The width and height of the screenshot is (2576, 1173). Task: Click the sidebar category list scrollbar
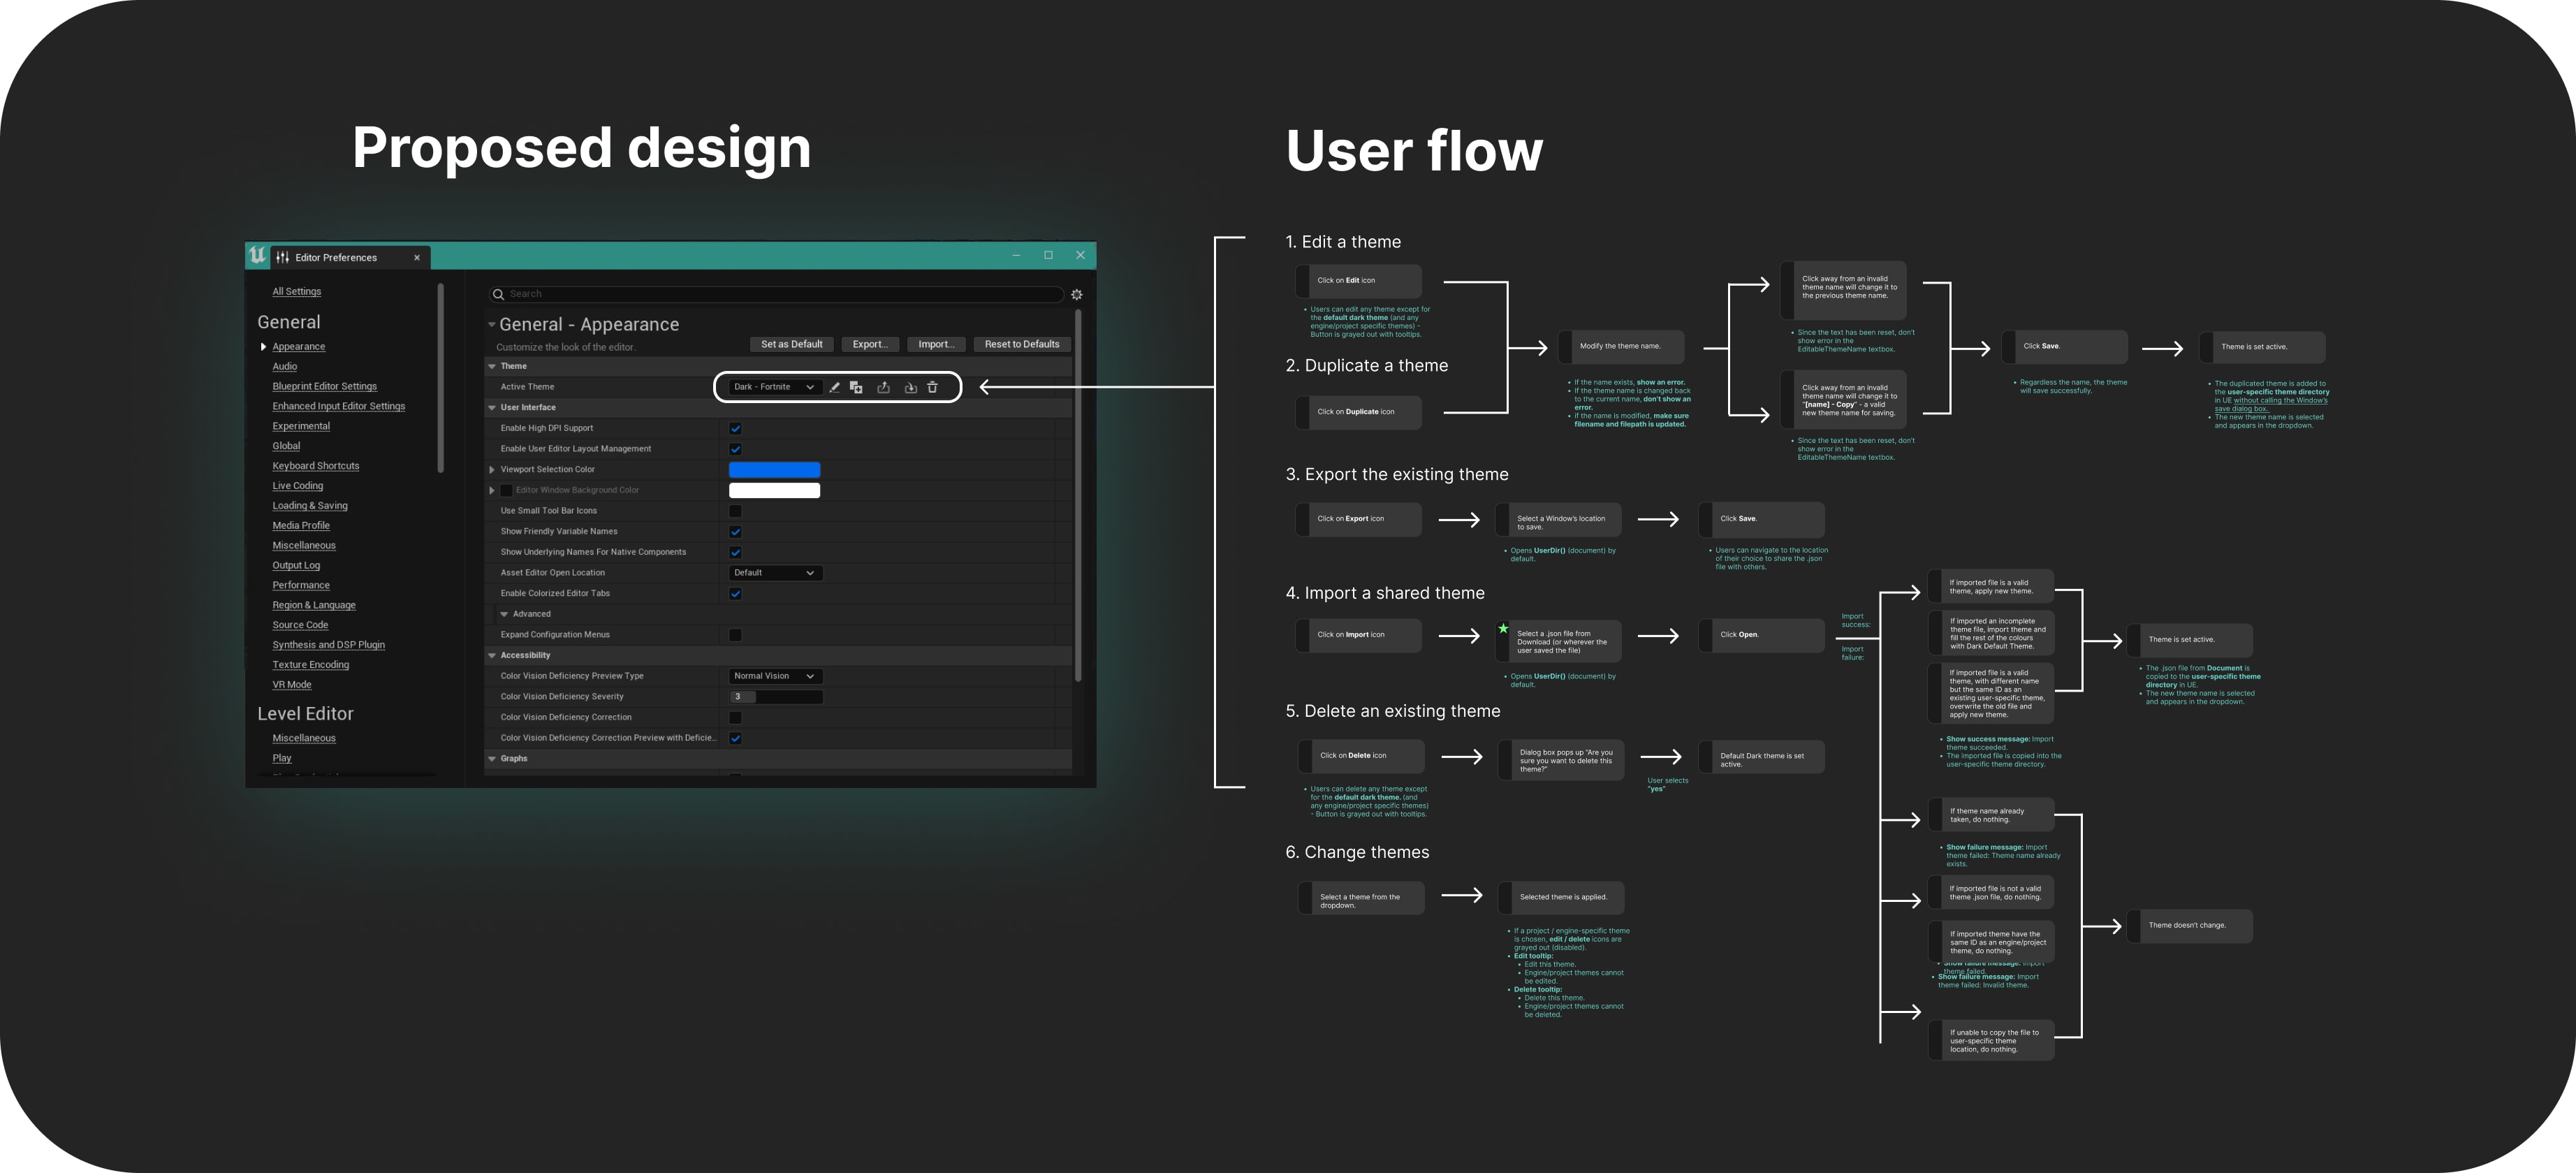(441, 378)
